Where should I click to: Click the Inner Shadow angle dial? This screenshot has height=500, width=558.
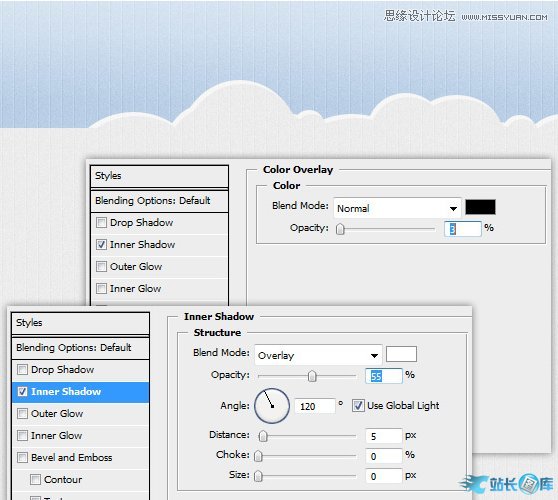[272, 406]
